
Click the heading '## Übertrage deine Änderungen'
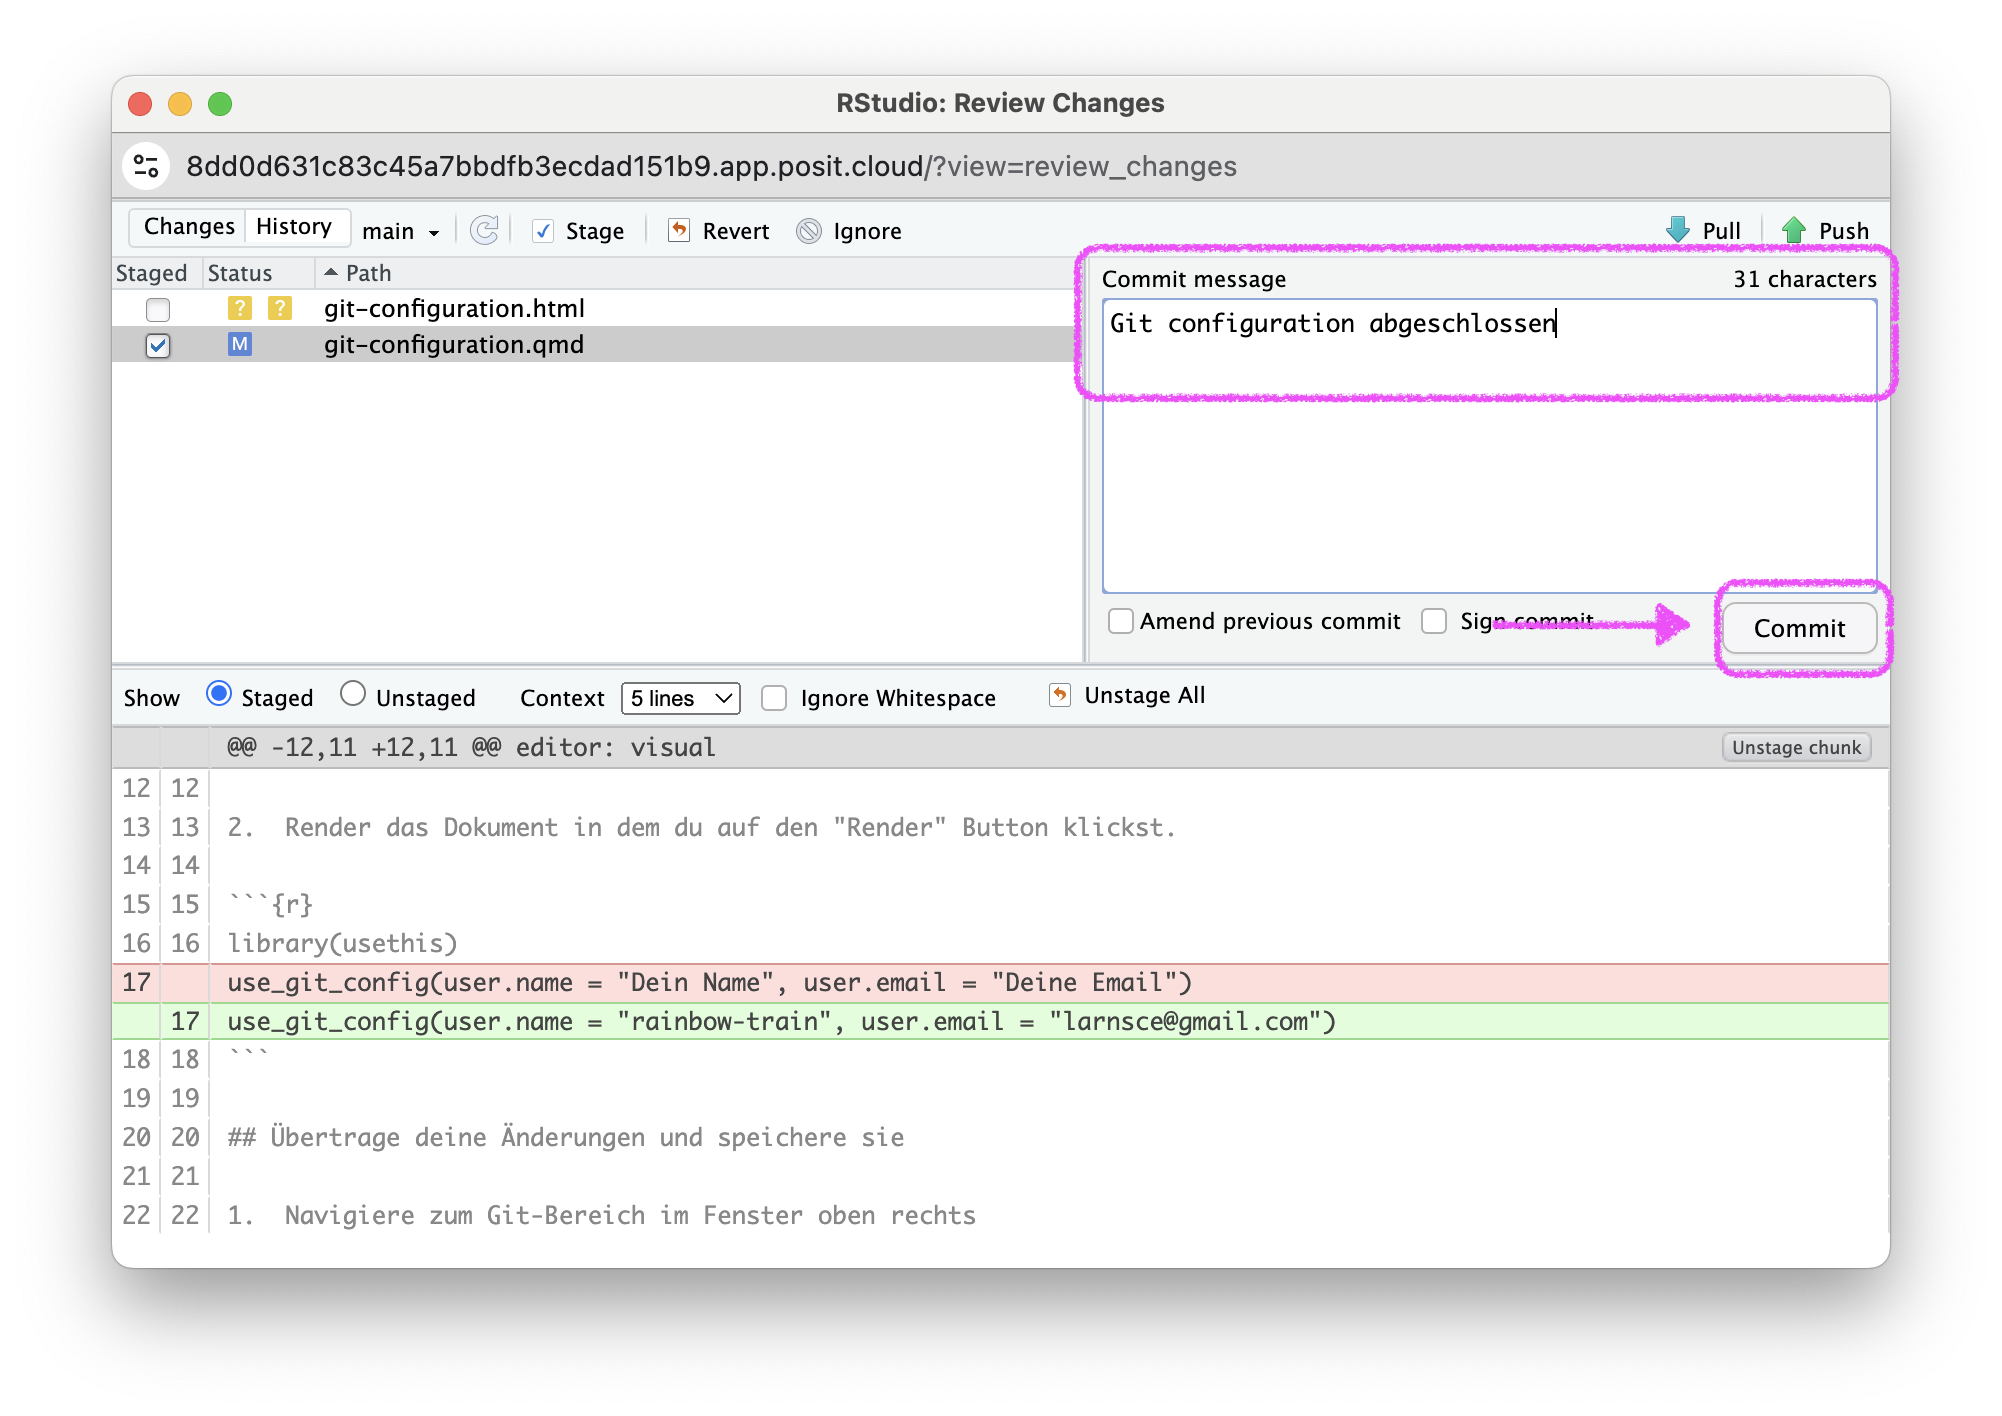[x=565, y=1137]
